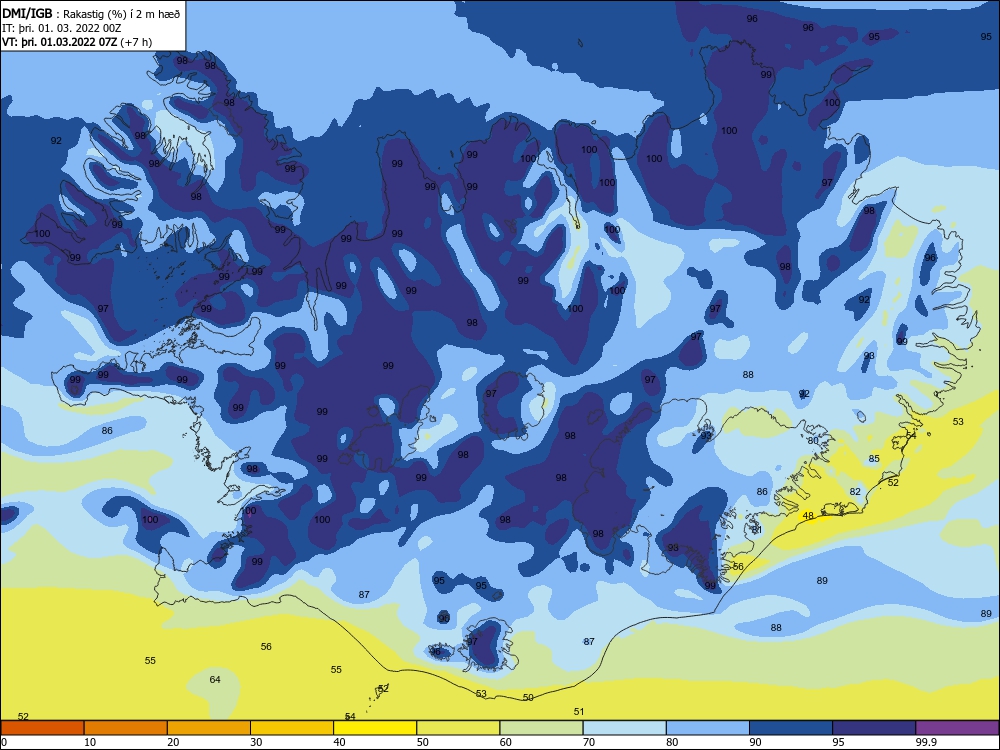Click the golden 30–40 legend swatch
The height and width of the screenshot is (750, 1000).
[x=292, y=728]
